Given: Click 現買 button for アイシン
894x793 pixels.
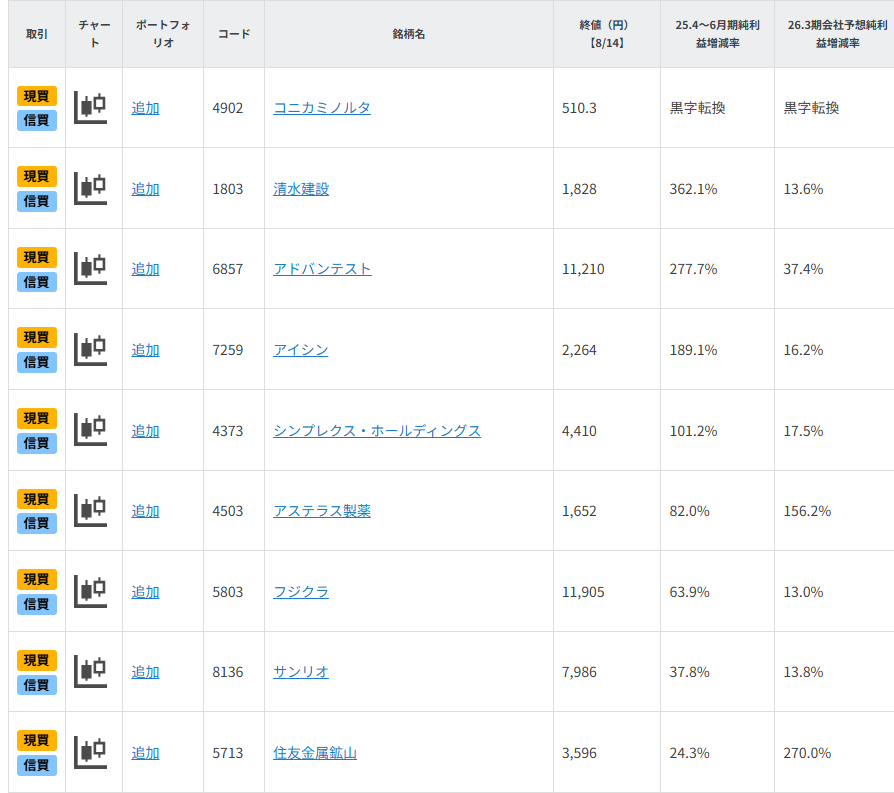Looking at the screenshot, I should [36, 337].
